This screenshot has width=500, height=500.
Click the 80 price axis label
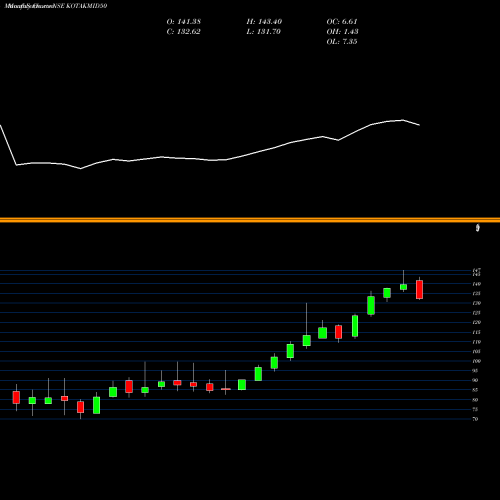coord(476,400)
